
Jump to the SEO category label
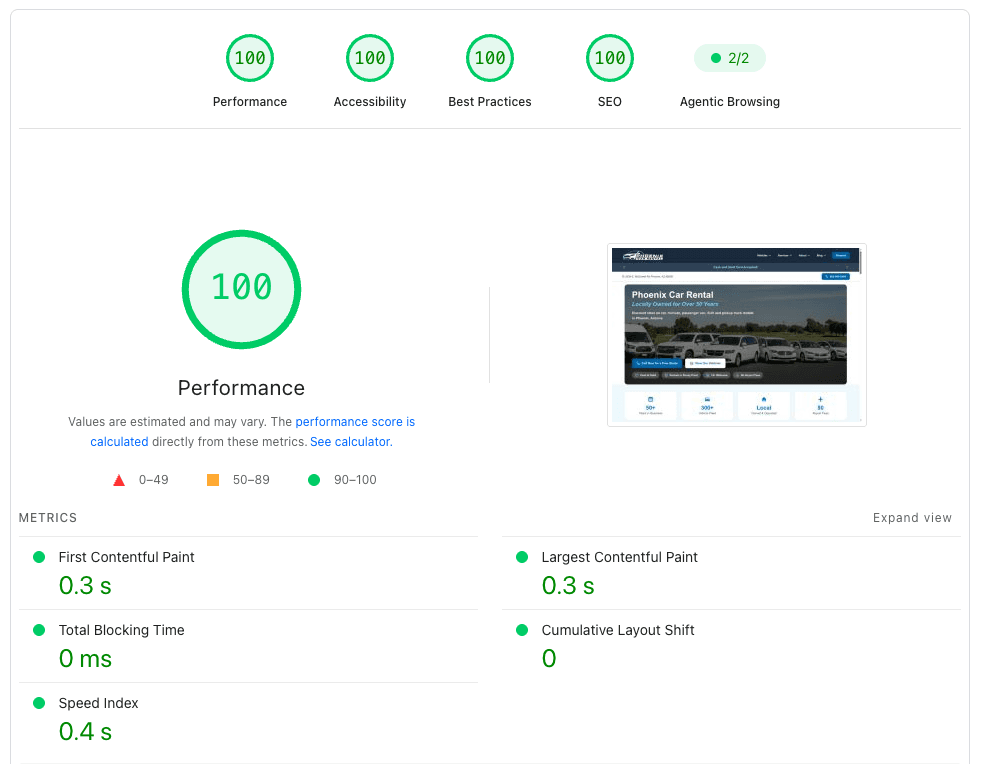pos(610,102)
